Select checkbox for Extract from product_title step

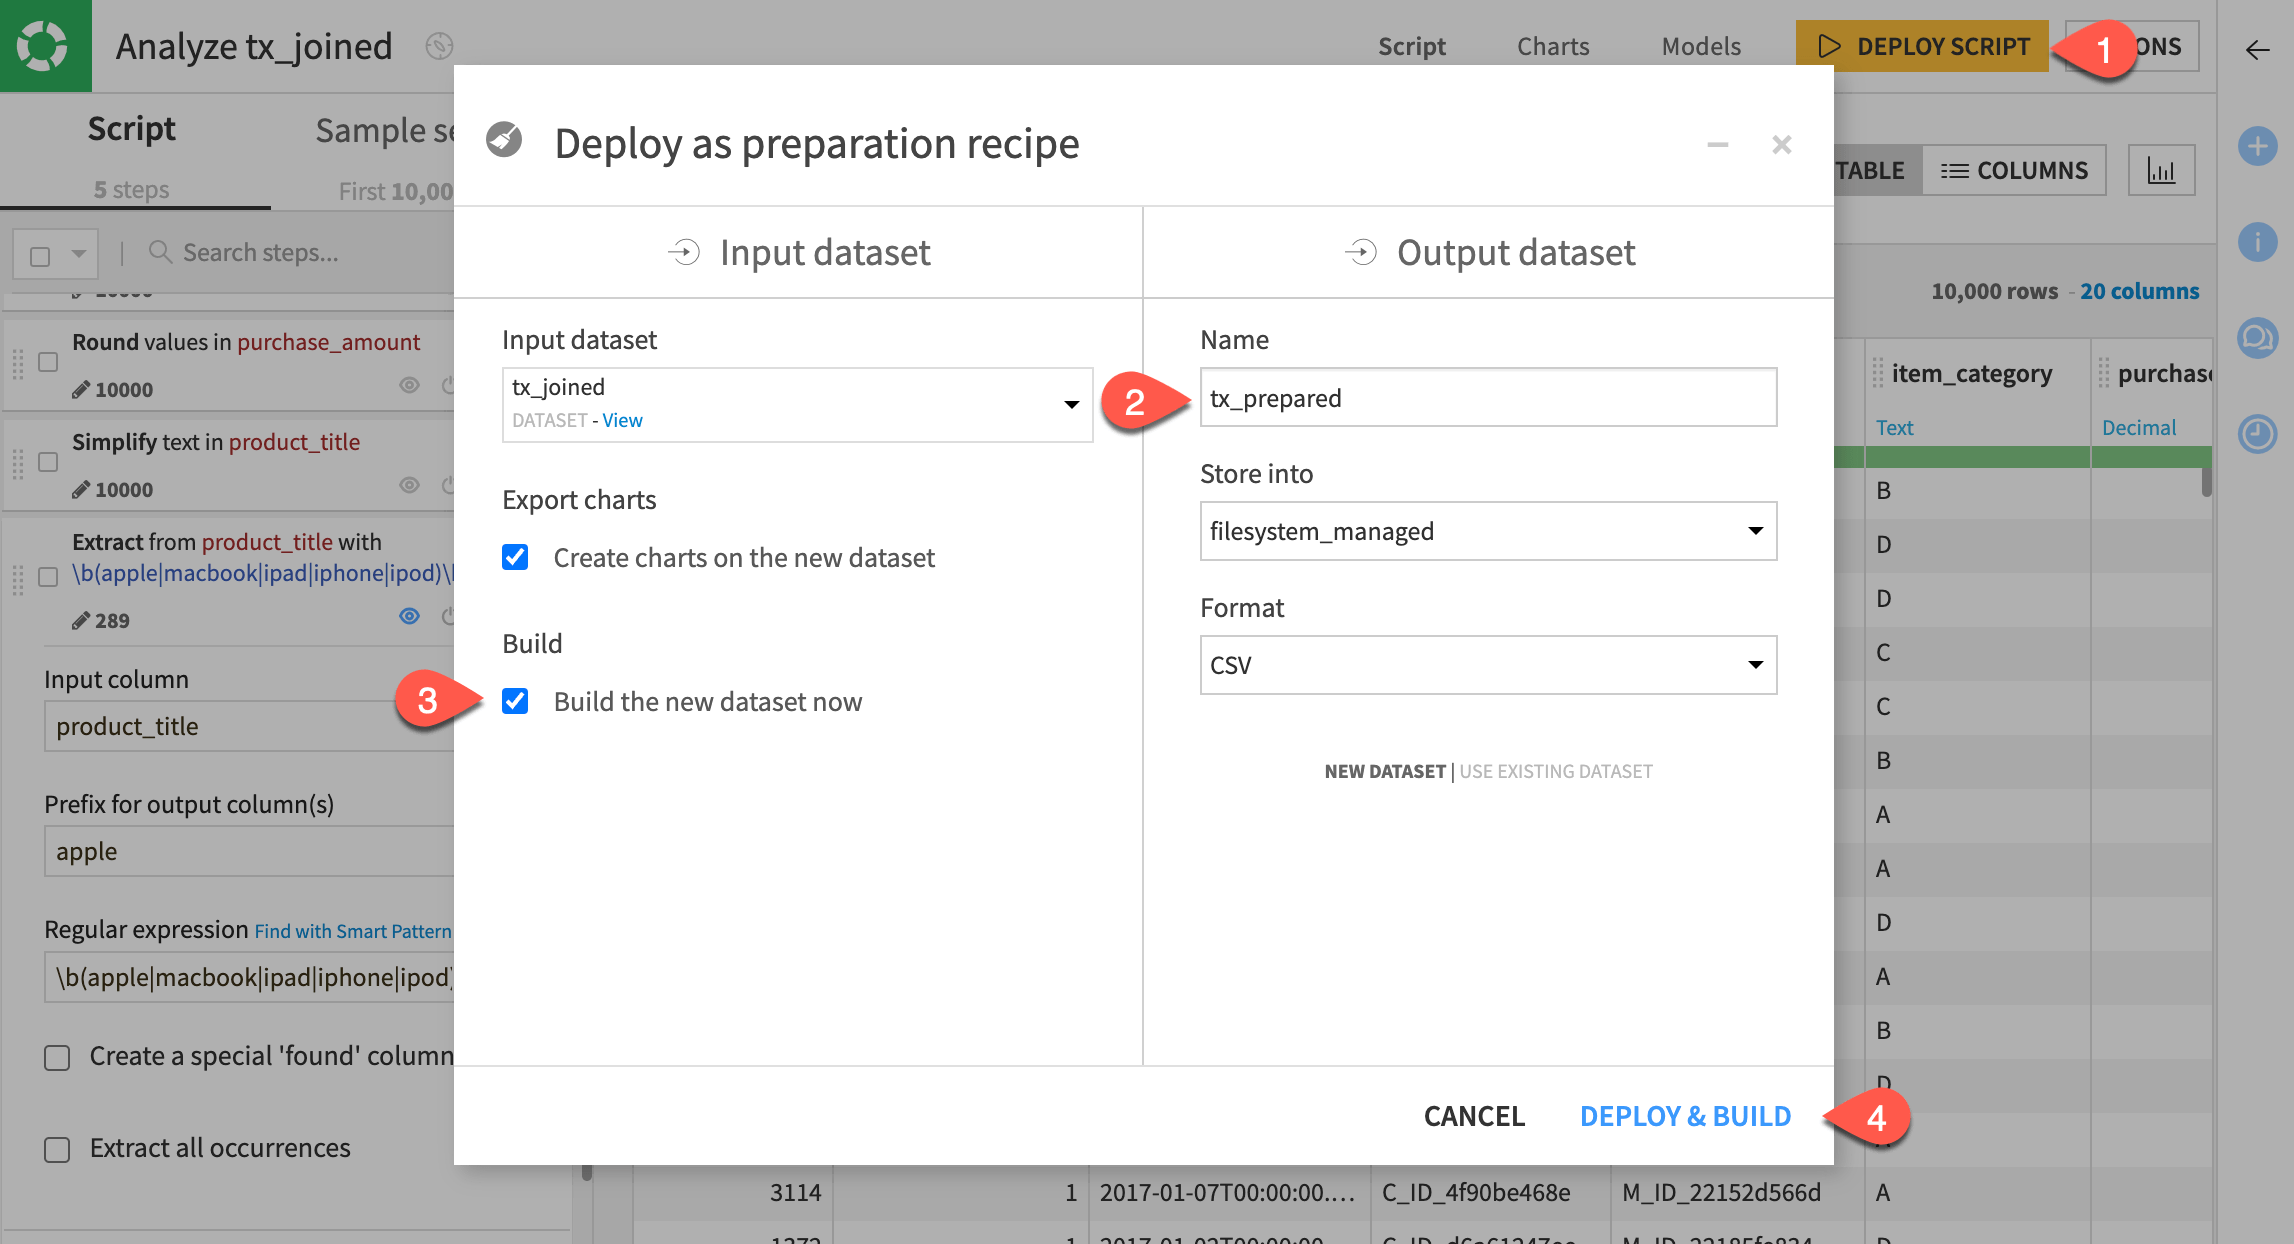[48, 577]
